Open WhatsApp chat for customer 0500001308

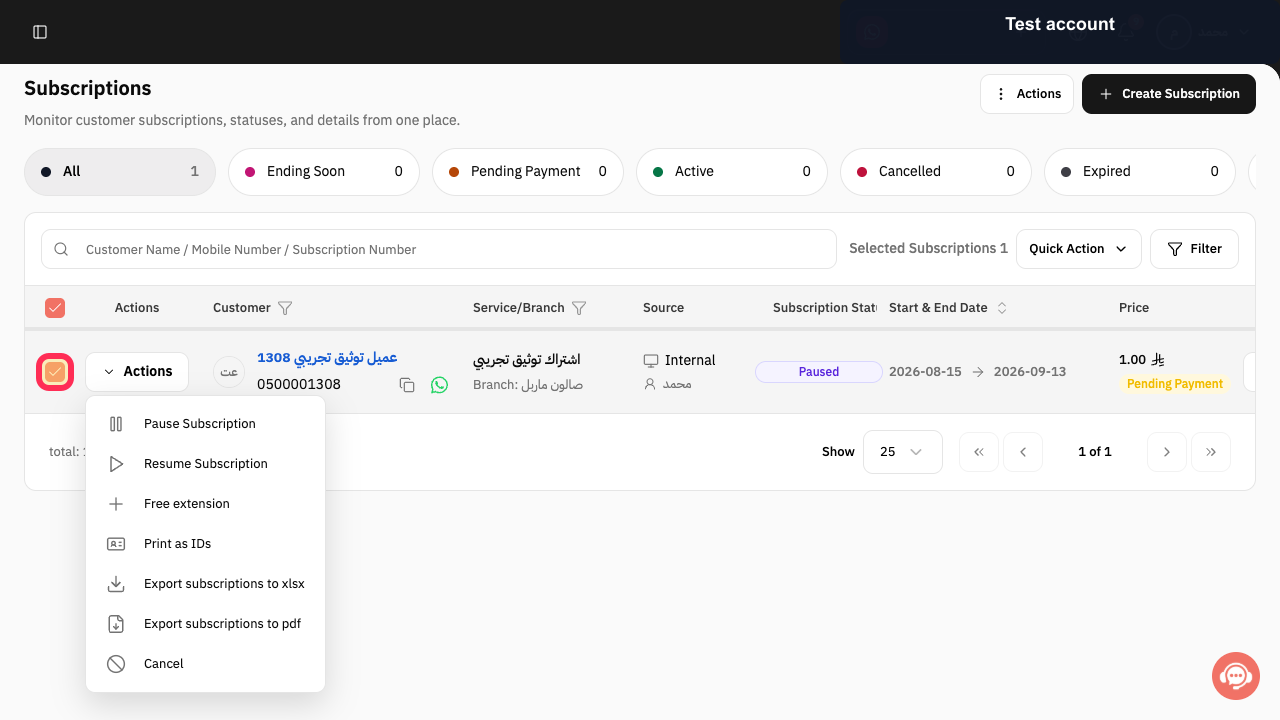439,385
